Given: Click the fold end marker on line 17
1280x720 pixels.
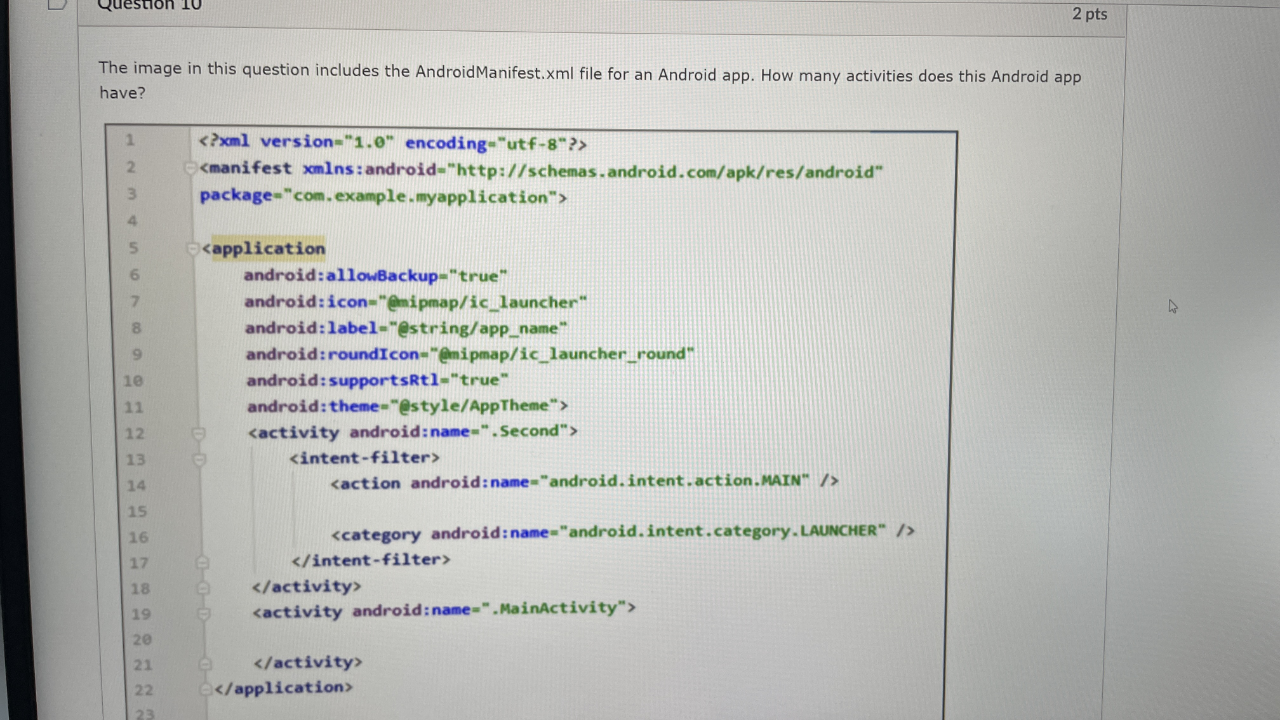Looking at the screenshot, I should click(202, 563).
